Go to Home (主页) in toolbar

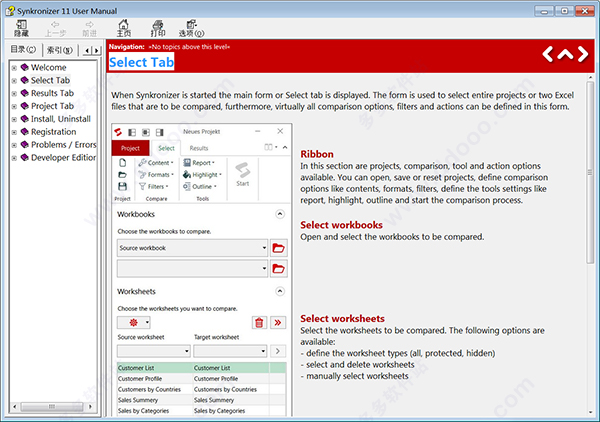(x=123, y=28)
